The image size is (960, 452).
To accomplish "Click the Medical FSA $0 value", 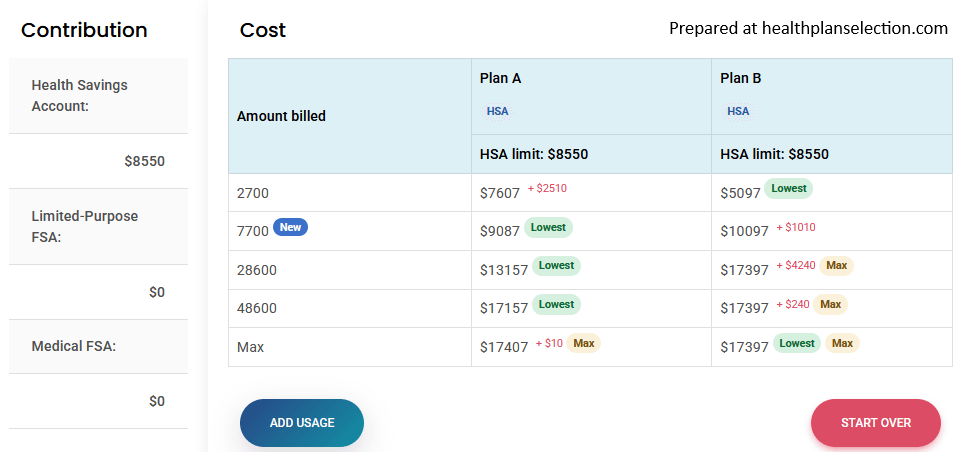I will point(157,401).
